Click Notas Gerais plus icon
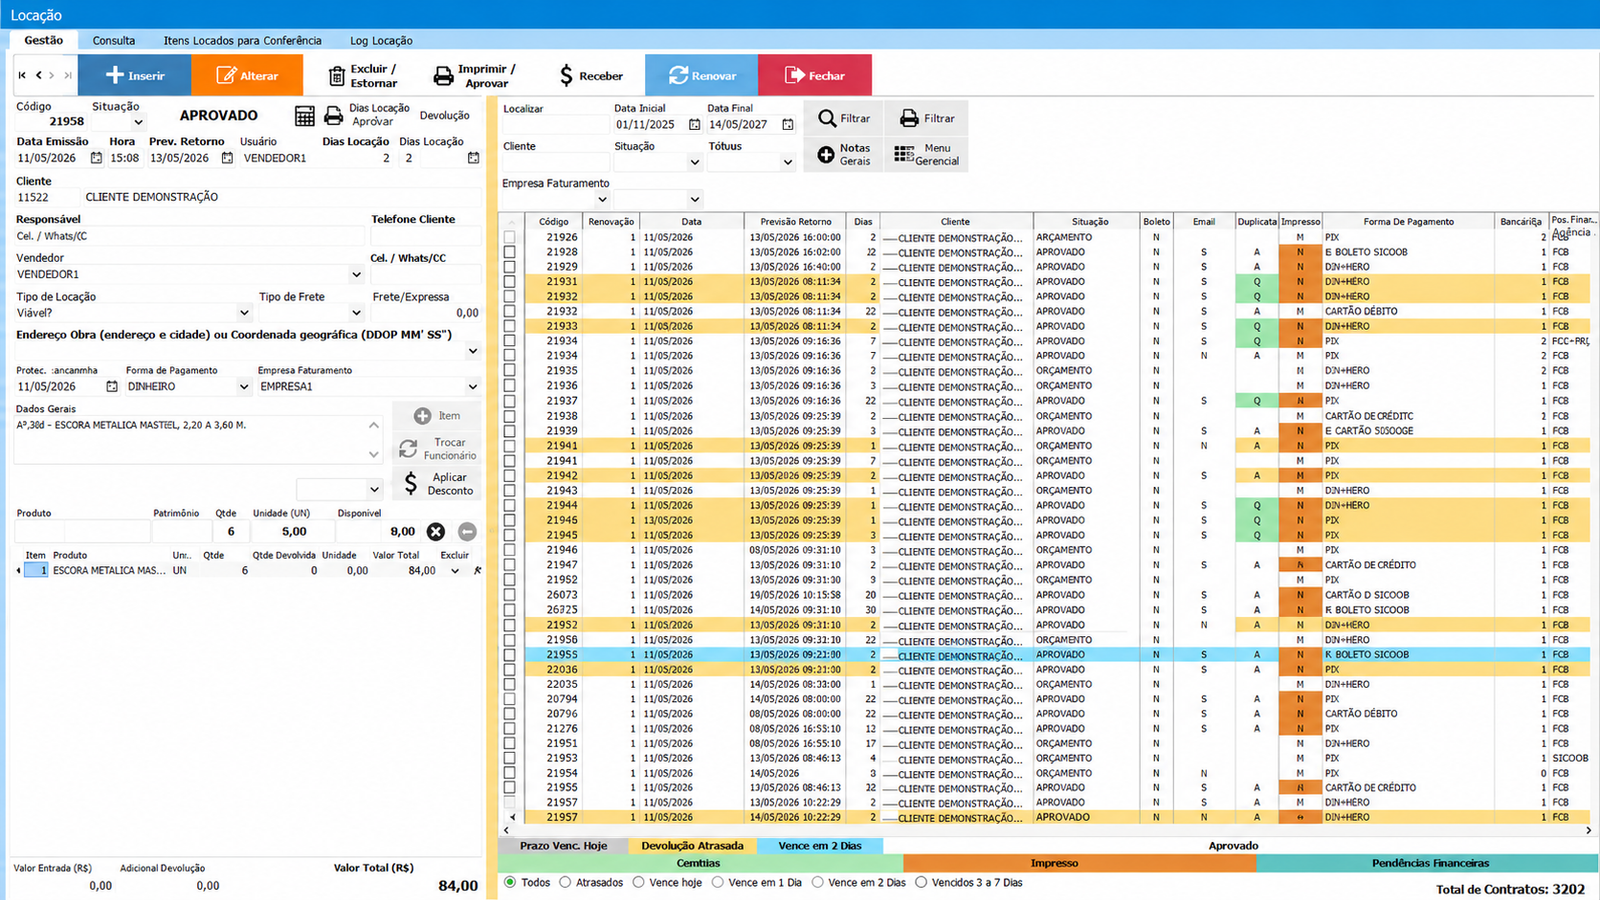The image size is (1600, 900). coord(826,154)
